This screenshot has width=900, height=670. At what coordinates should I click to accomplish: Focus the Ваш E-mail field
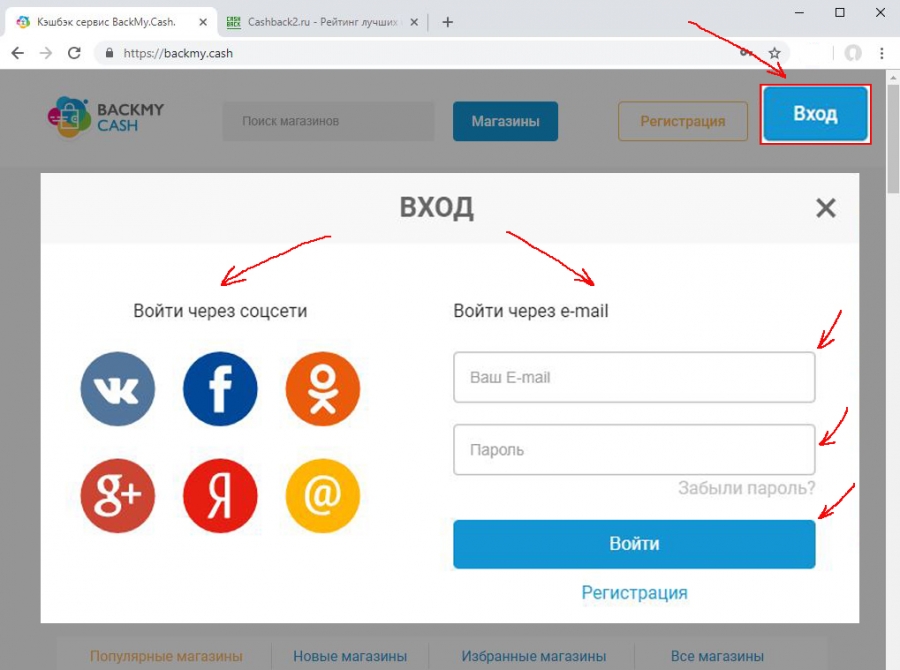[634, 377]
